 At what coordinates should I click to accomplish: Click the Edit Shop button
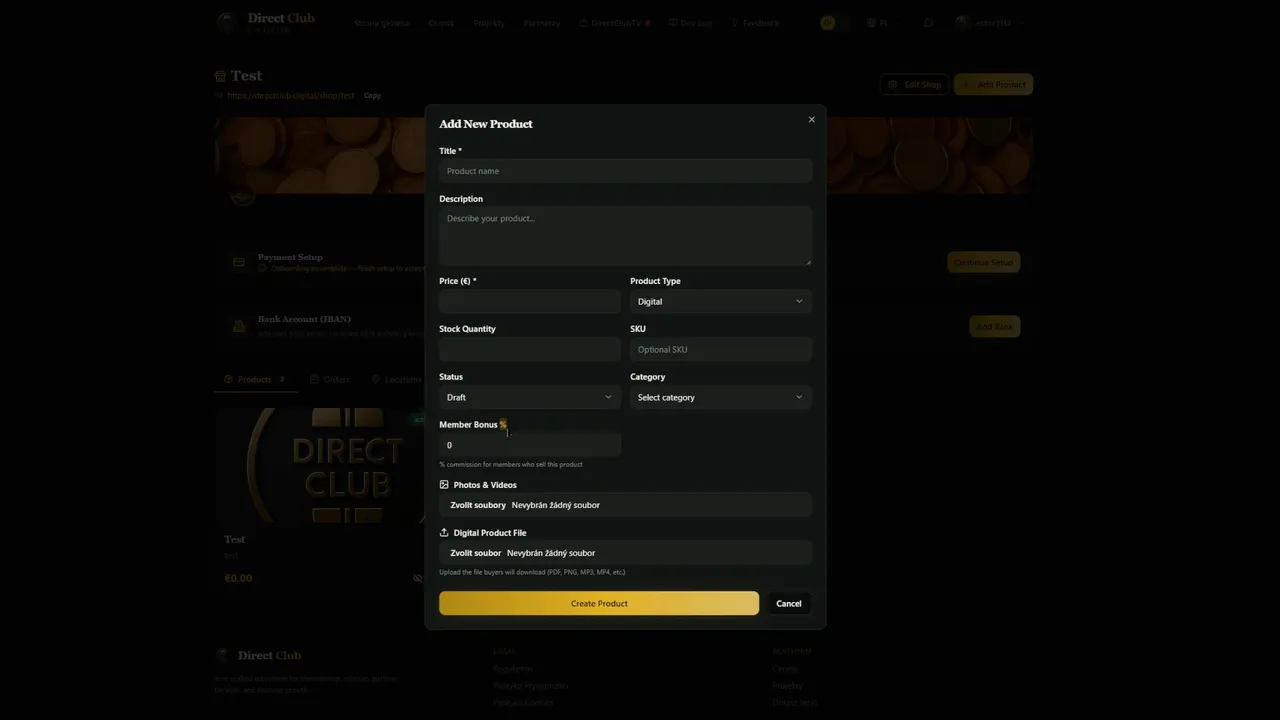[x=914, y=85]
